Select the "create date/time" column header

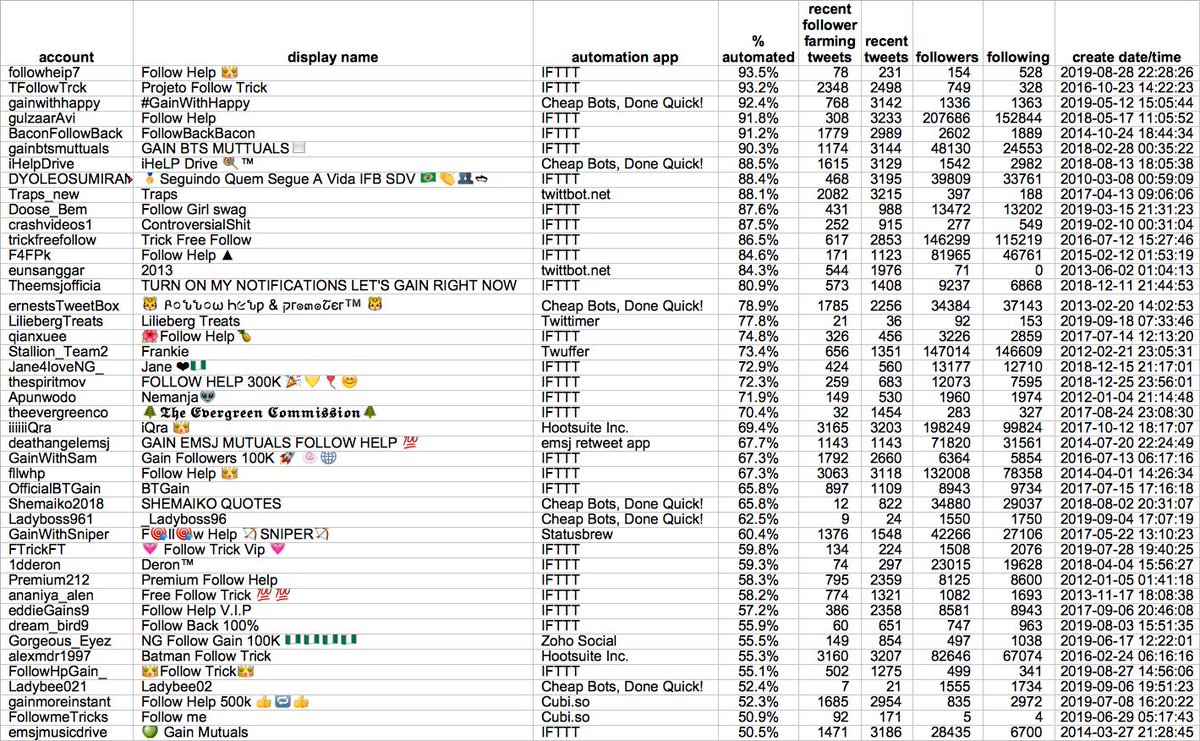(x=1124, y=57)
